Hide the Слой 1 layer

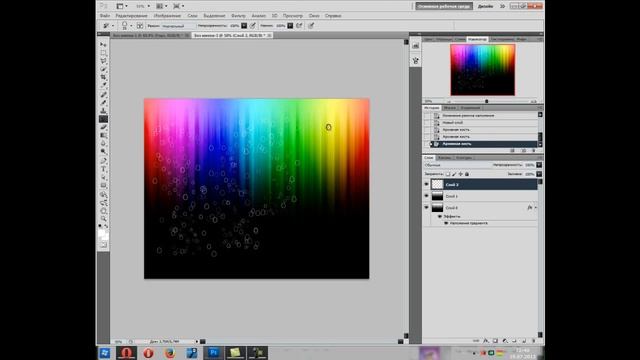click(x=427, y=196)
